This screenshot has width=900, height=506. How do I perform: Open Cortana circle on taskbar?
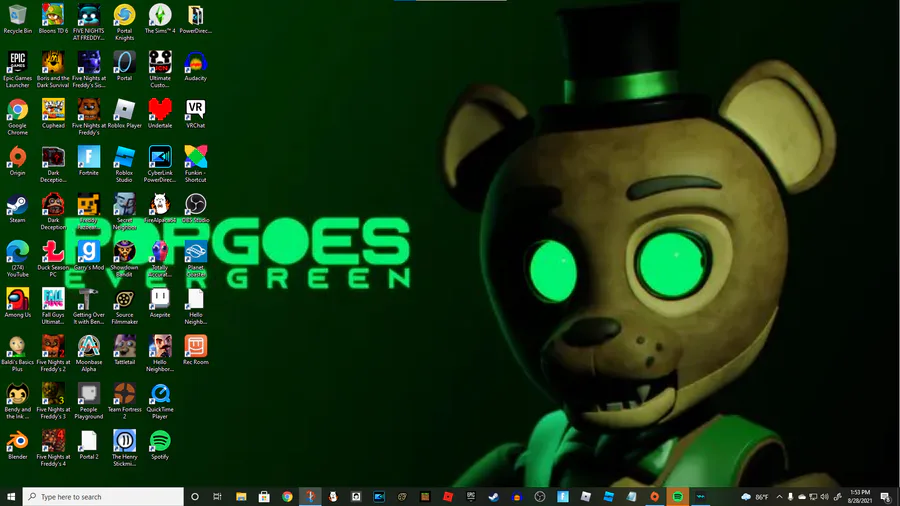[x=195, y=497]
